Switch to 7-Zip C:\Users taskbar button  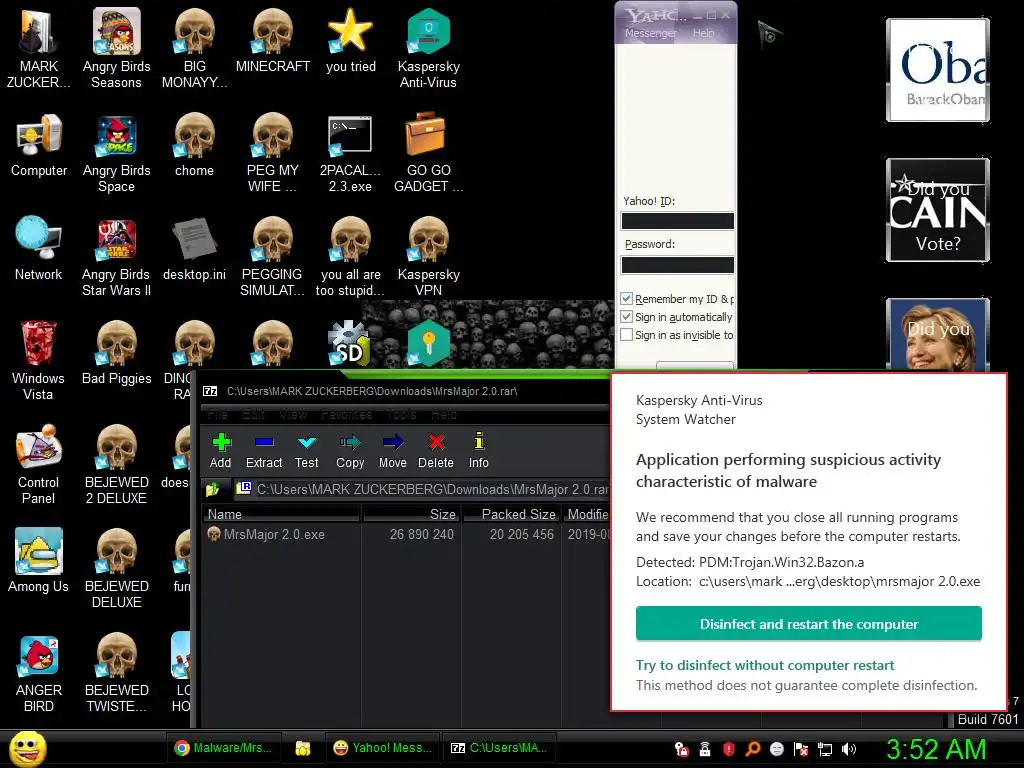click(500, 748)
